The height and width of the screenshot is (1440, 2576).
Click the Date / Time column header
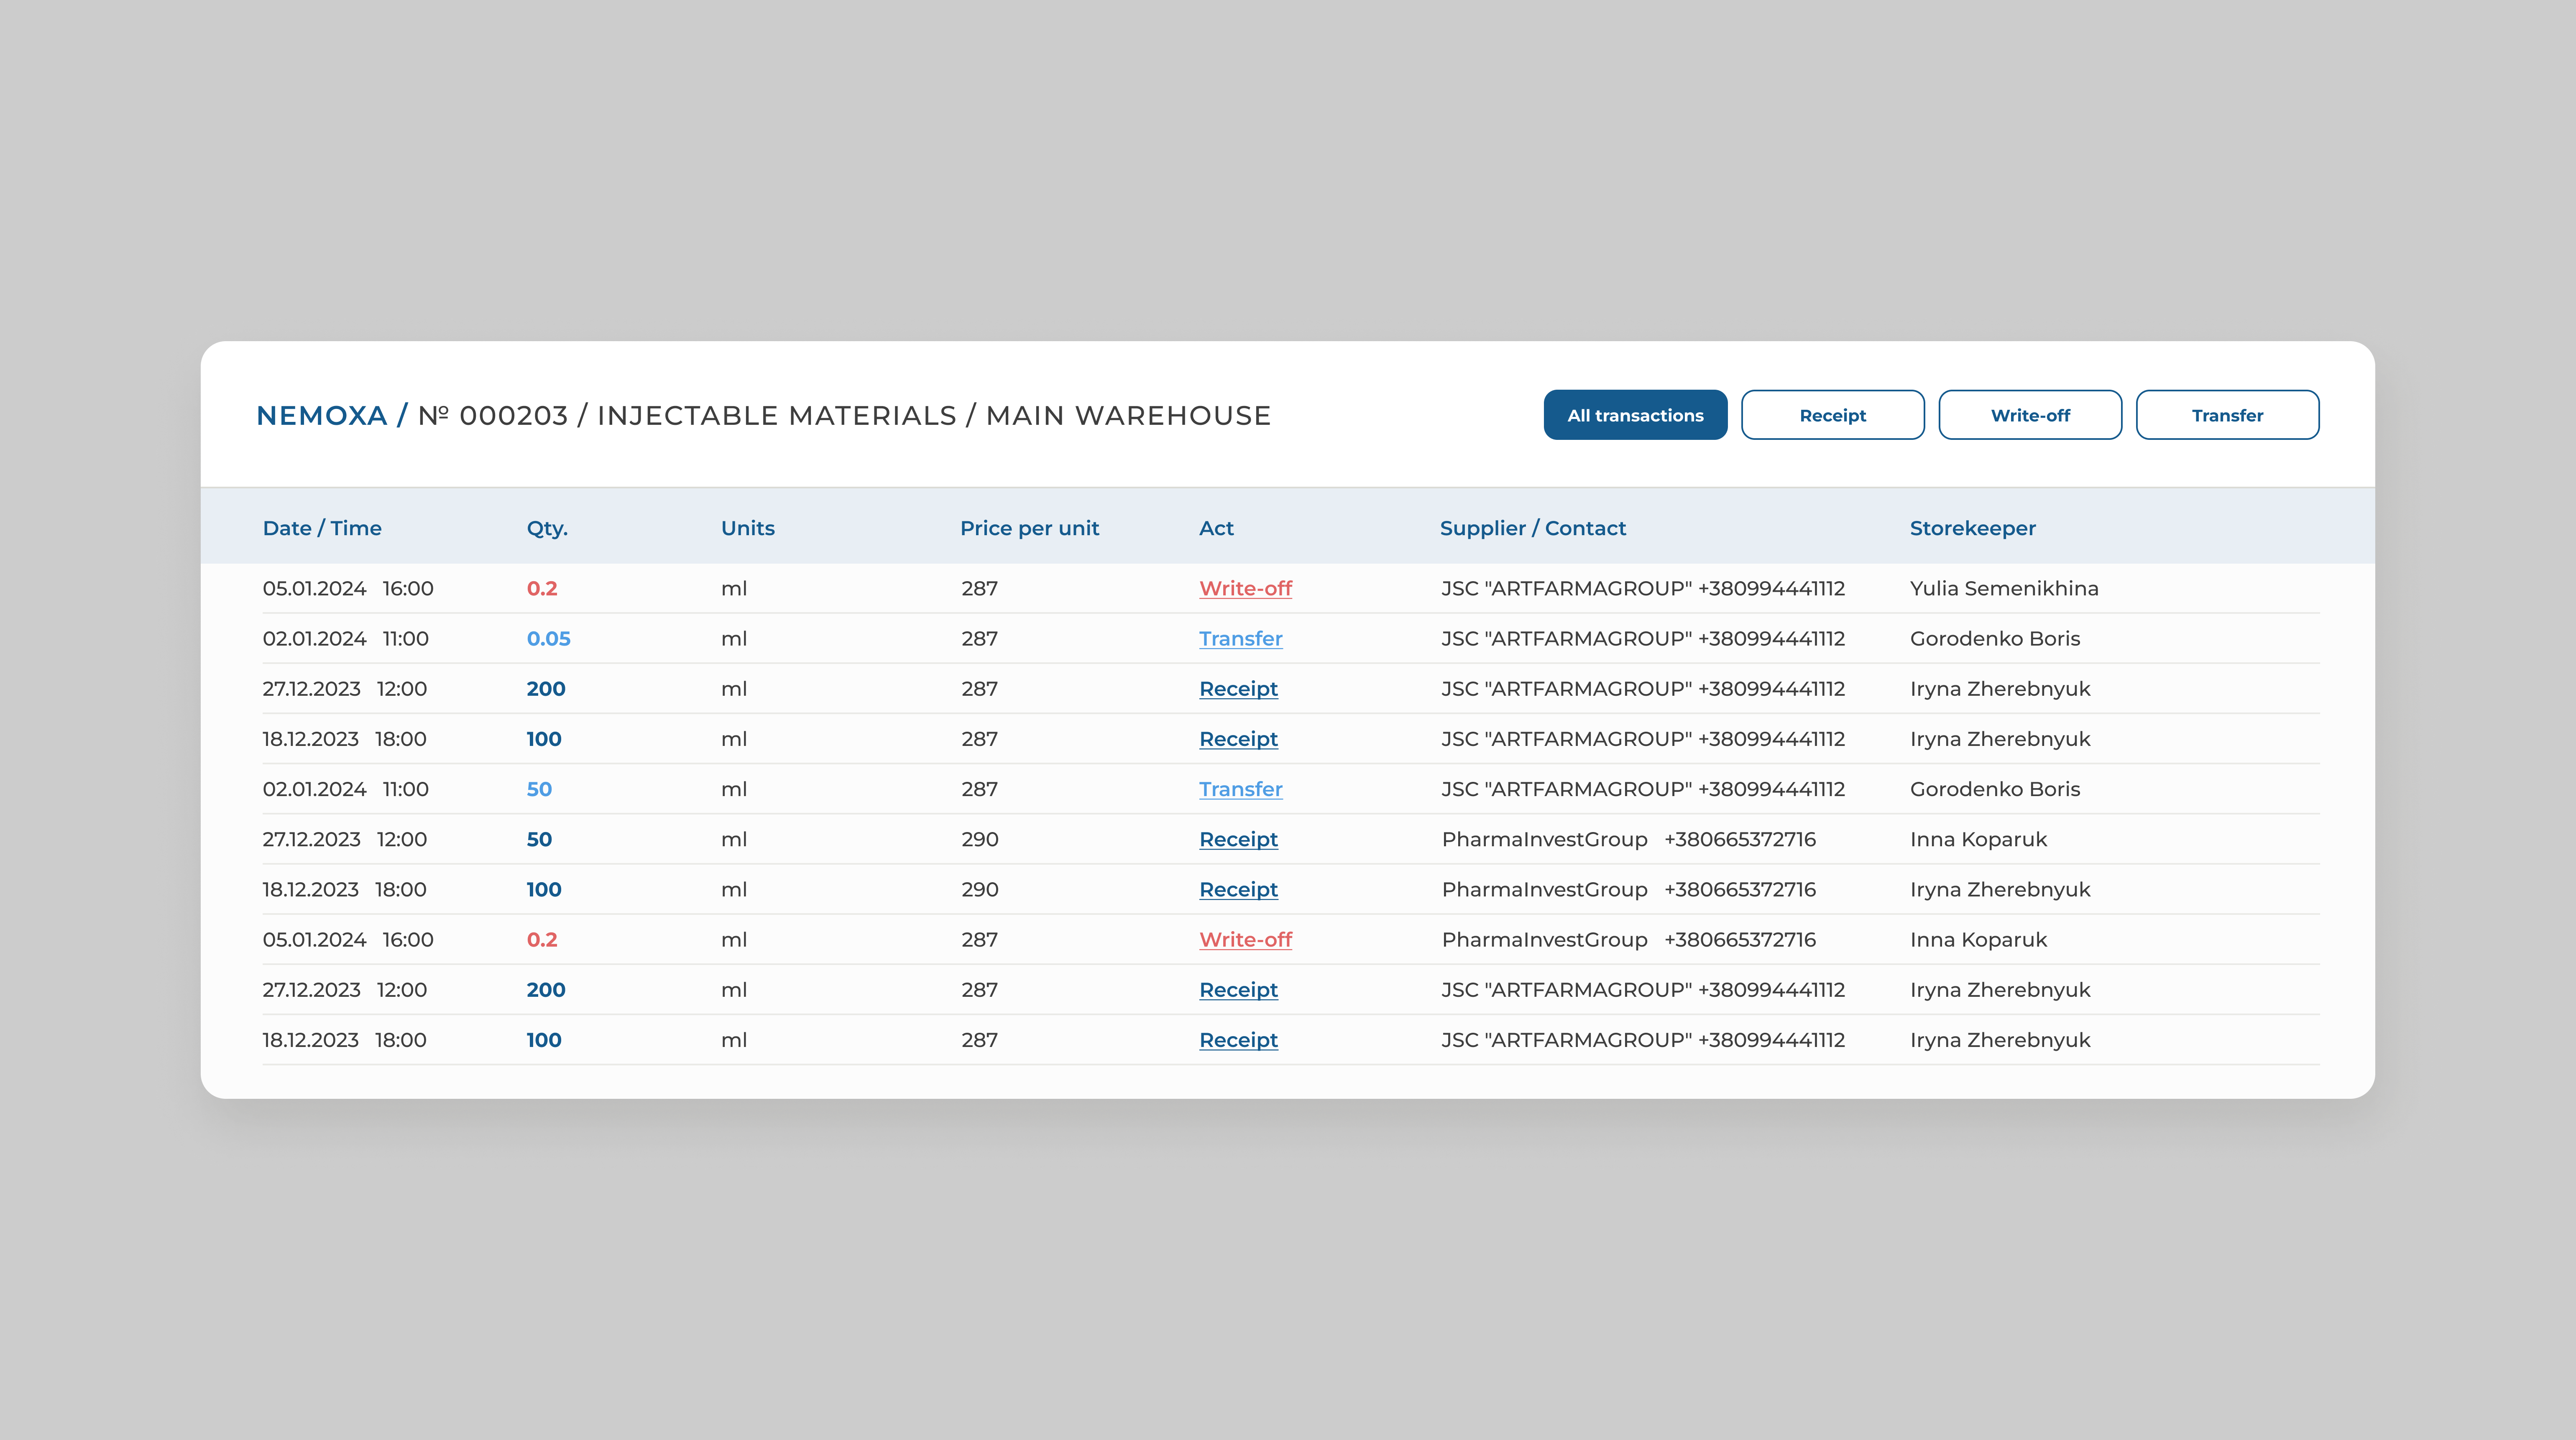tap(322, 528)
